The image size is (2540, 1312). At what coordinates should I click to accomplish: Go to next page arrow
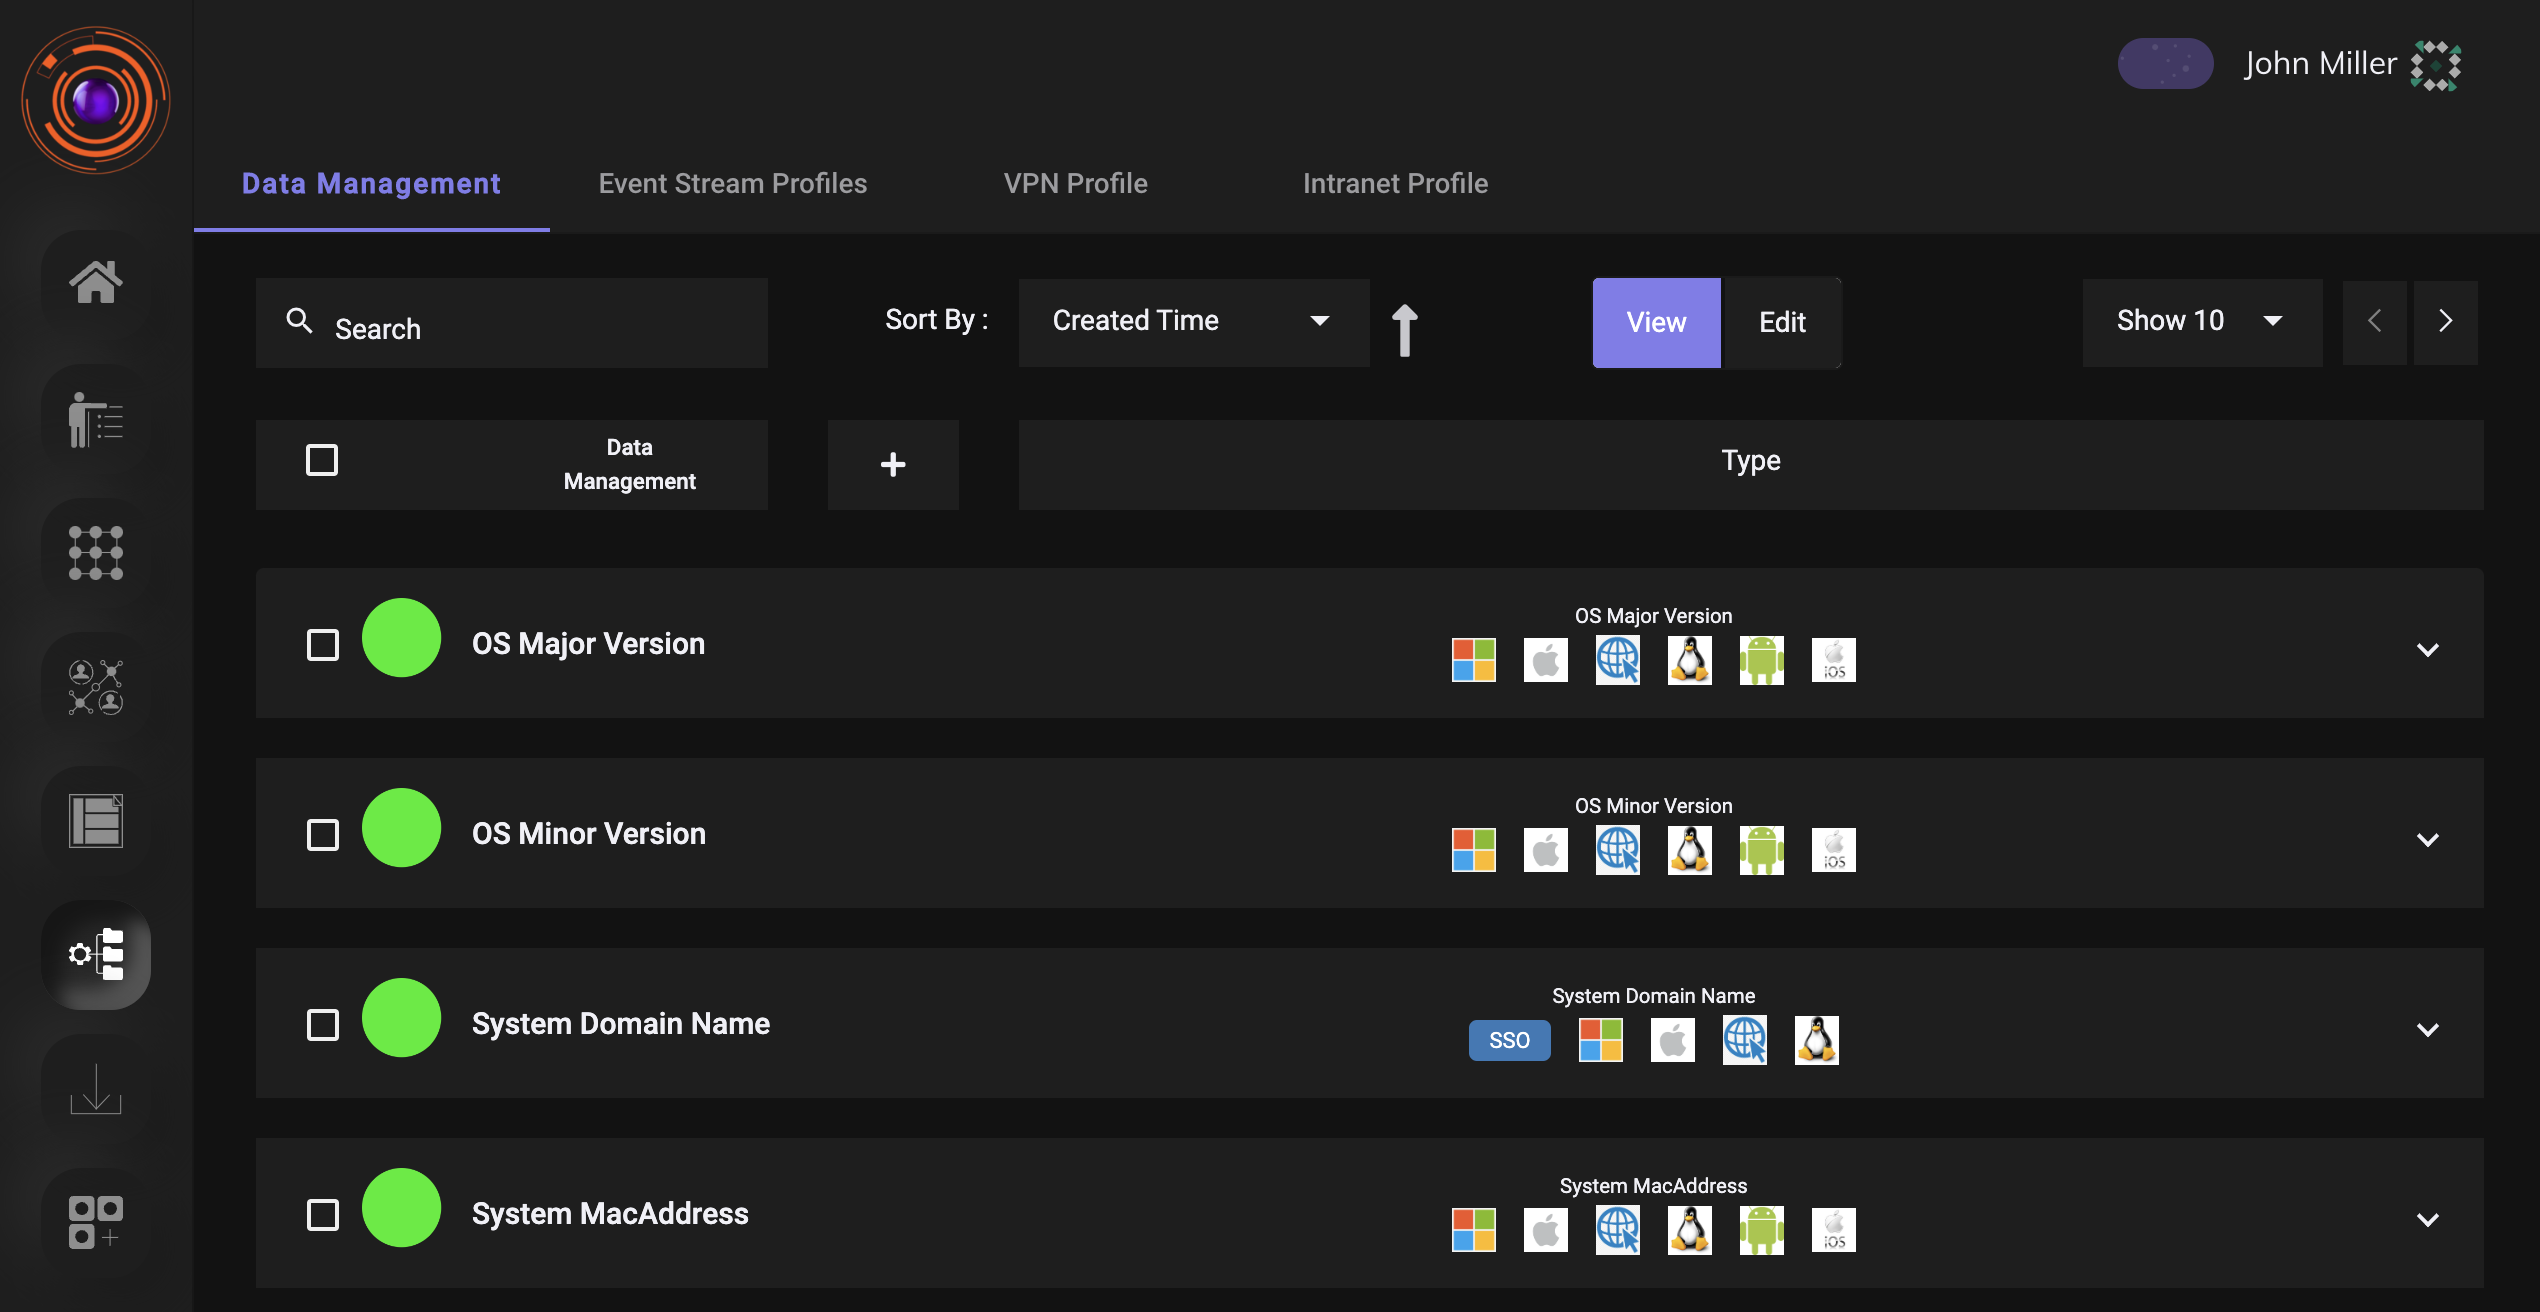point(2446,322)
